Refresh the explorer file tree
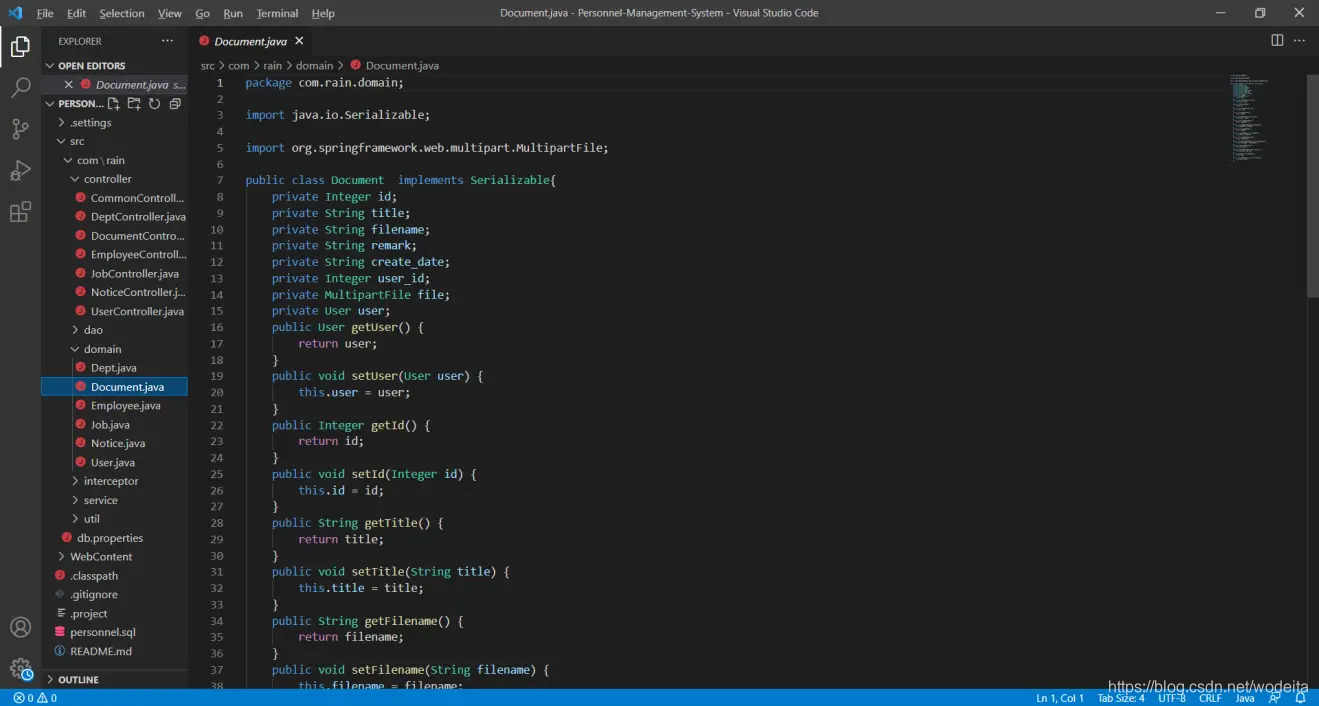The image size is (1319, 706). pos(154,103)
